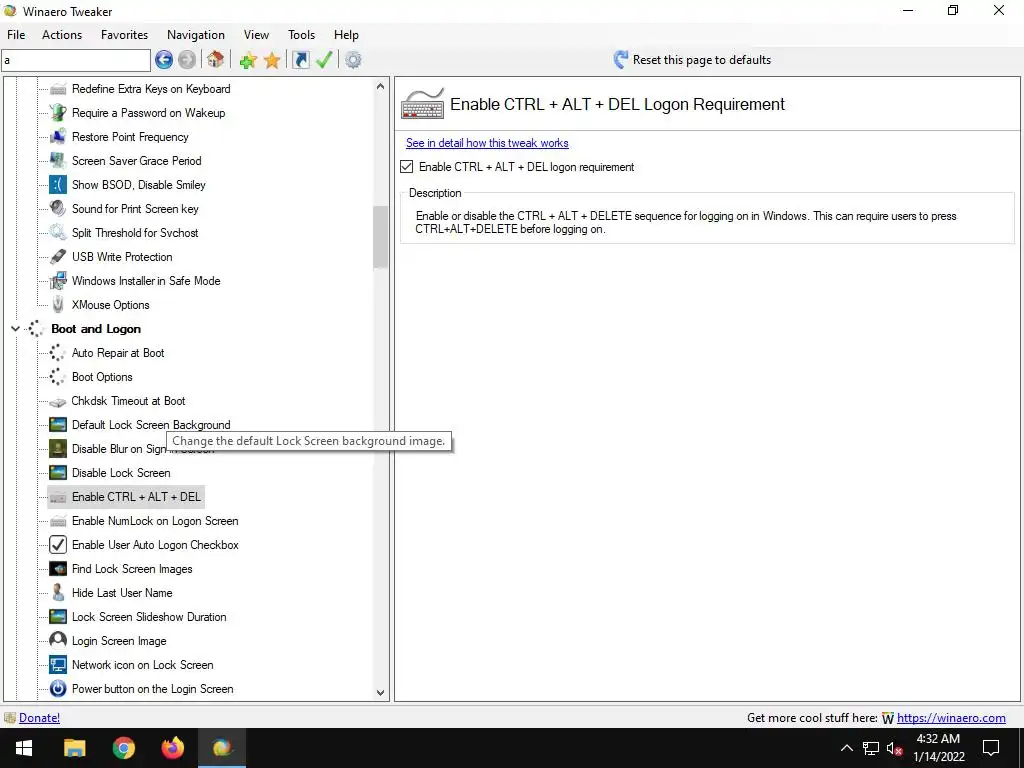
Task: Select Lock Screen Slideshow Duration
Action: [x=149, y=617]
